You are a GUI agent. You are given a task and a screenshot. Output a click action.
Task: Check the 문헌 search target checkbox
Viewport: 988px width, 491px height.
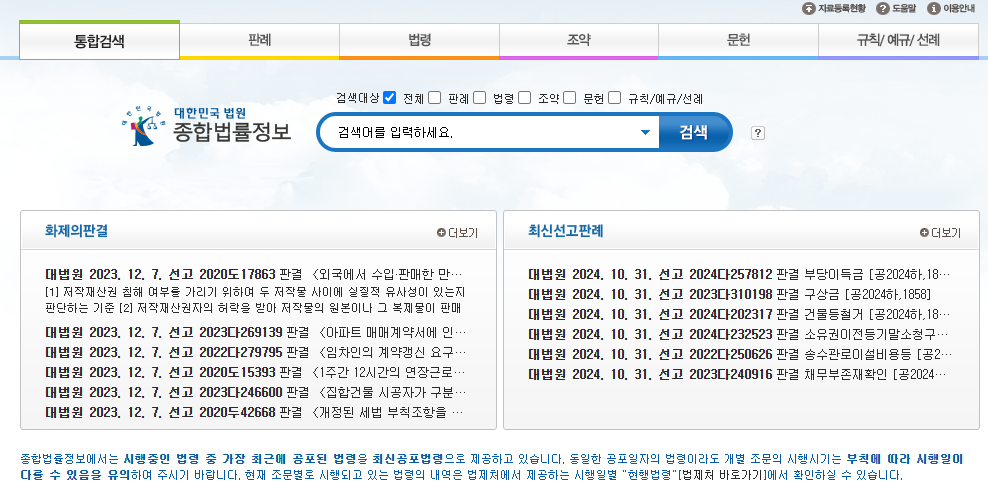pyautogui.click(x=570, y=98)
